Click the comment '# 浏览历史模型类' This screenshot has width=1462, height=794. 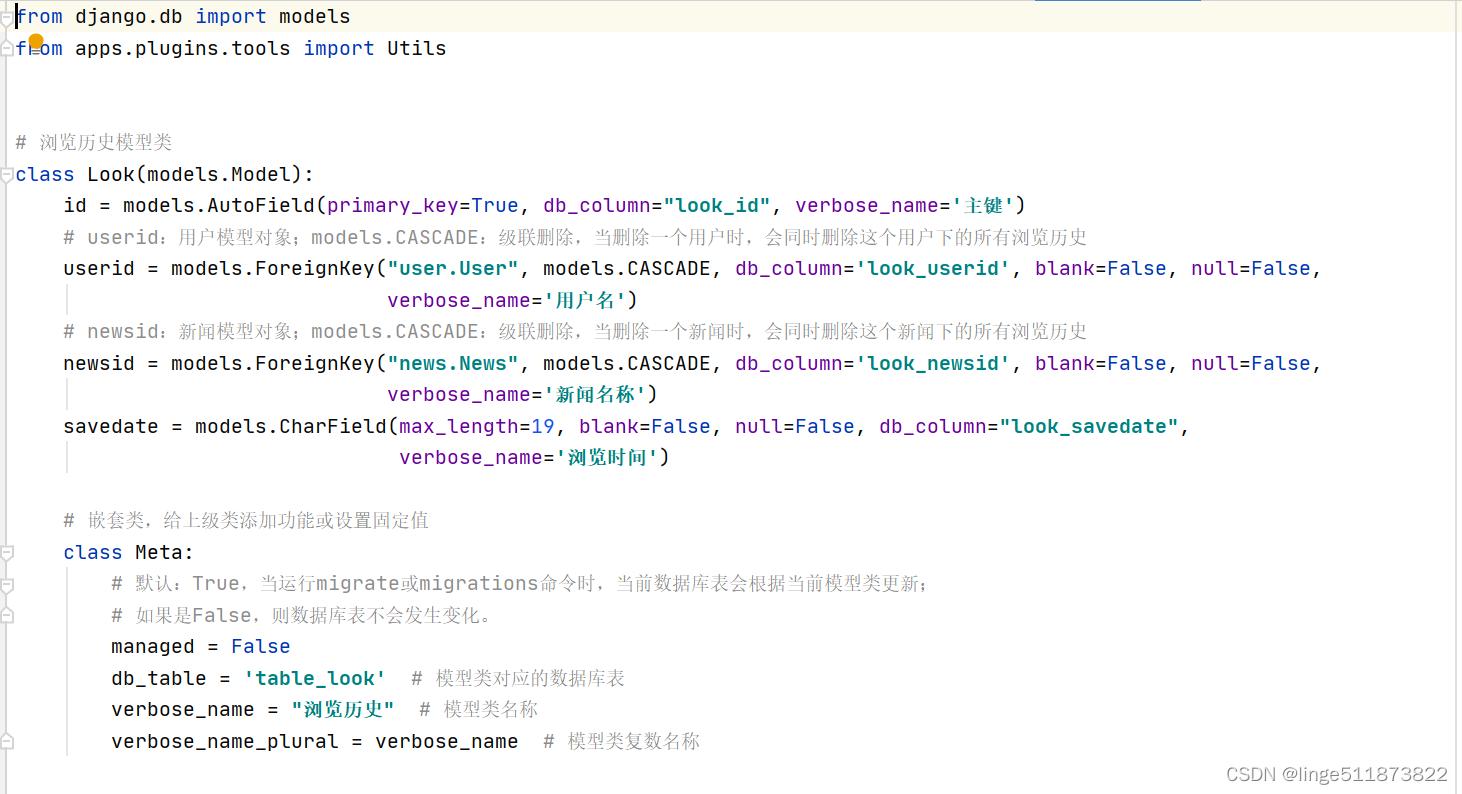click(94, 142)
